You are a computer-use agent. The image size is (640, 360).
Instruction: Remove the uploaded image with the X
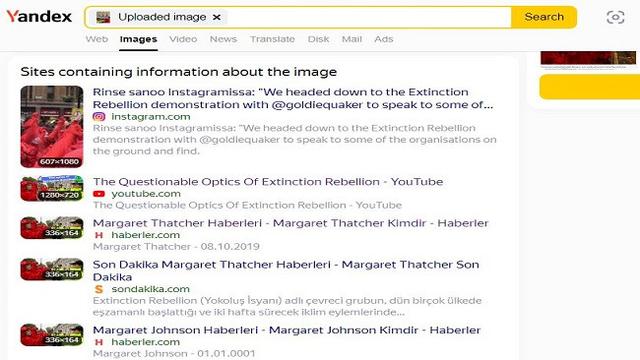[x=217, y=17]
